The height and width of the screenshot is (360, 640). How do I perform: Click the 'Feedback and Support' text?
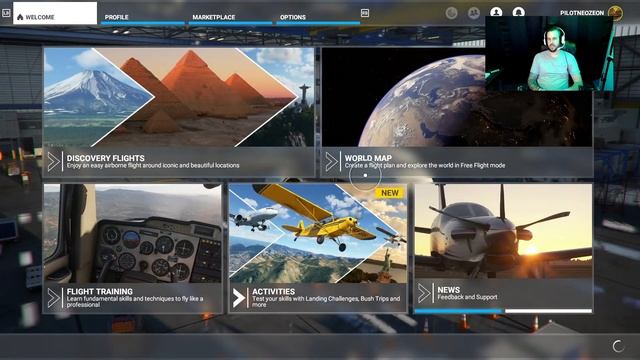point(467,297)
